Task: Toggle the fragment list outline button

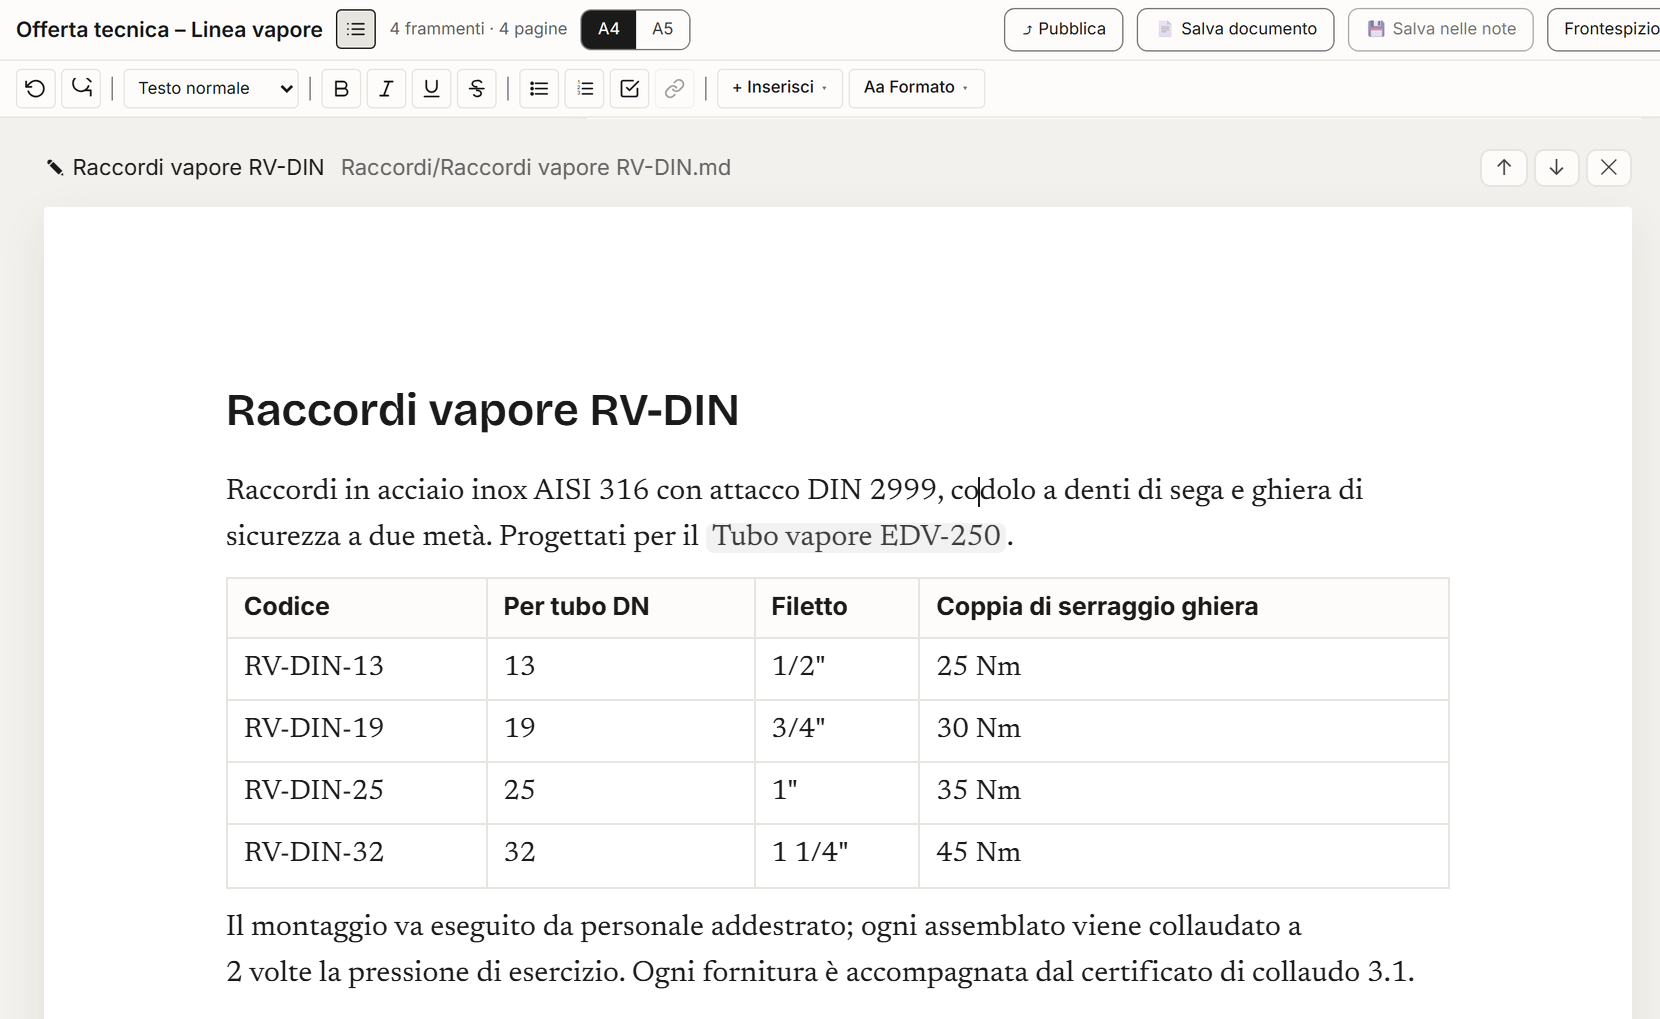Action: click(x=356, y=29)
